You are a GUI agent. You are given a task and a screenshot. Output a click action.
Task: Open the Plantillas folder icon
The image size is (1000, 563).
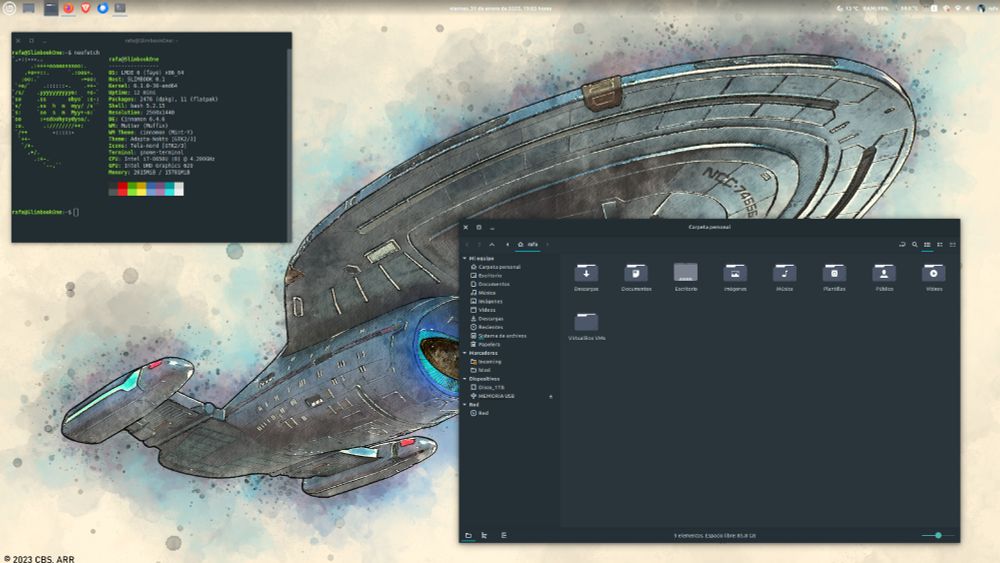click(x=834, y=273)
